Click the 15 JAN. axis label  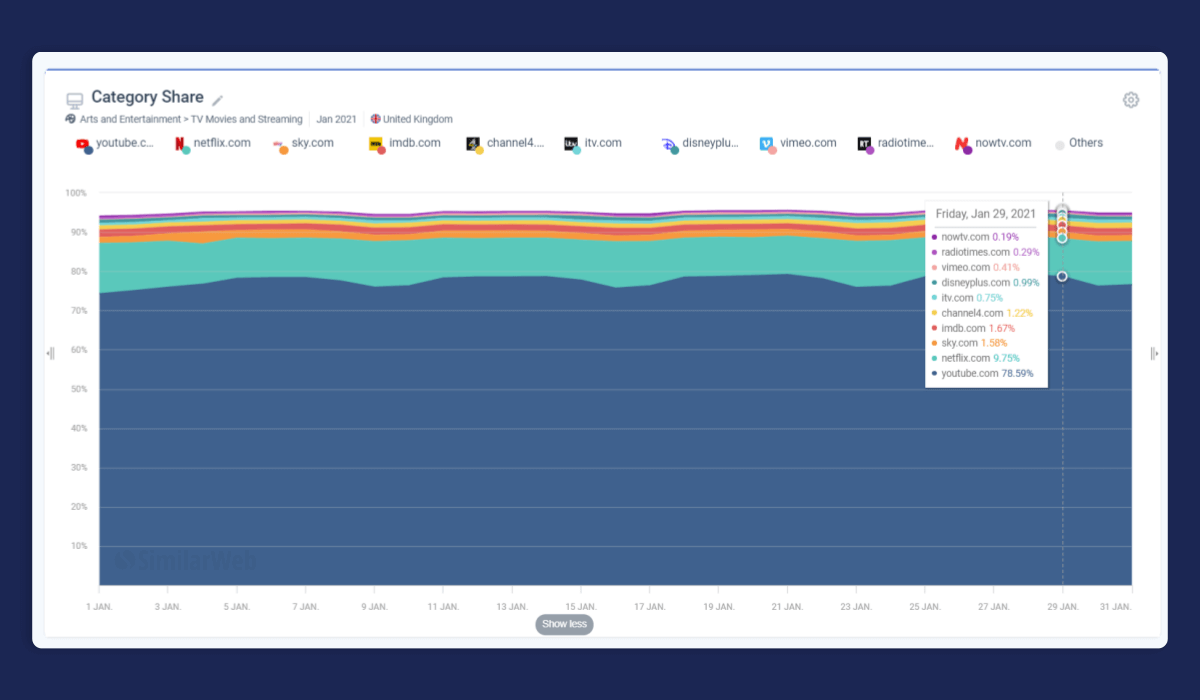point(580,606)
